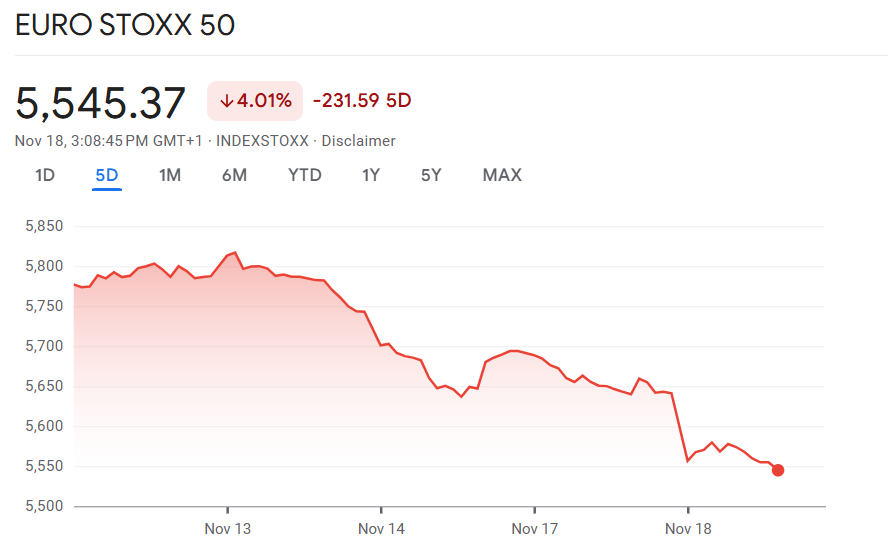Click the EURO STOXX 50 title
The height and width of the screenshot is (545, 888).
[125, 25]
